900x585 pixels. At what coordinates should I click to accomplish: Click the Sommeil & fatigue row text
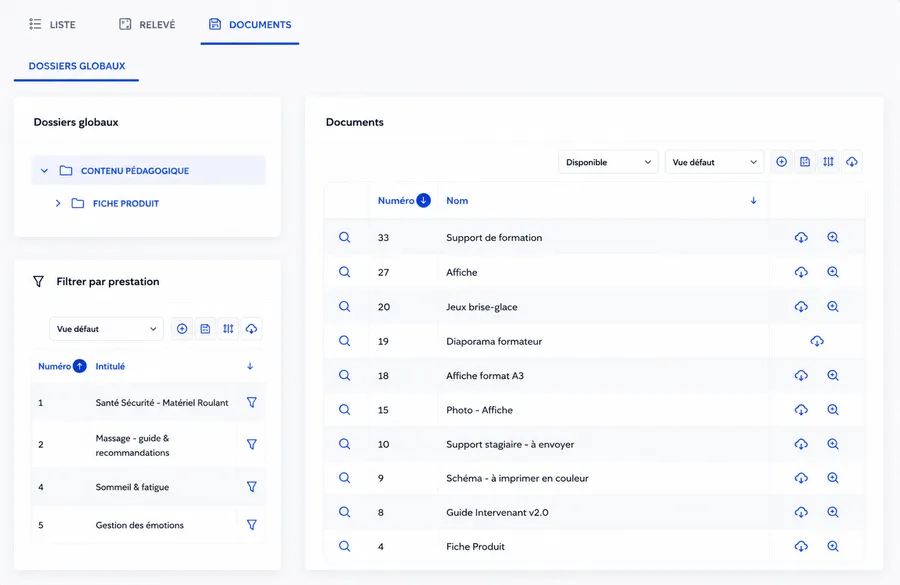click(132, 487)
